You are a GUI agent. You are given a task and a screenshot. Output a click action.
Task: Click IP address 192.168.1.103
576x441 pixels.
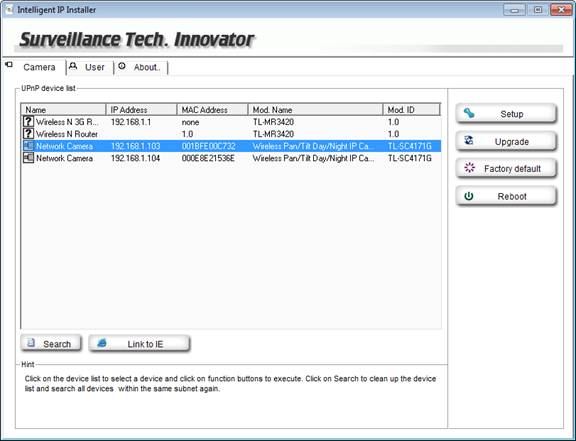(x=135, y=146)
